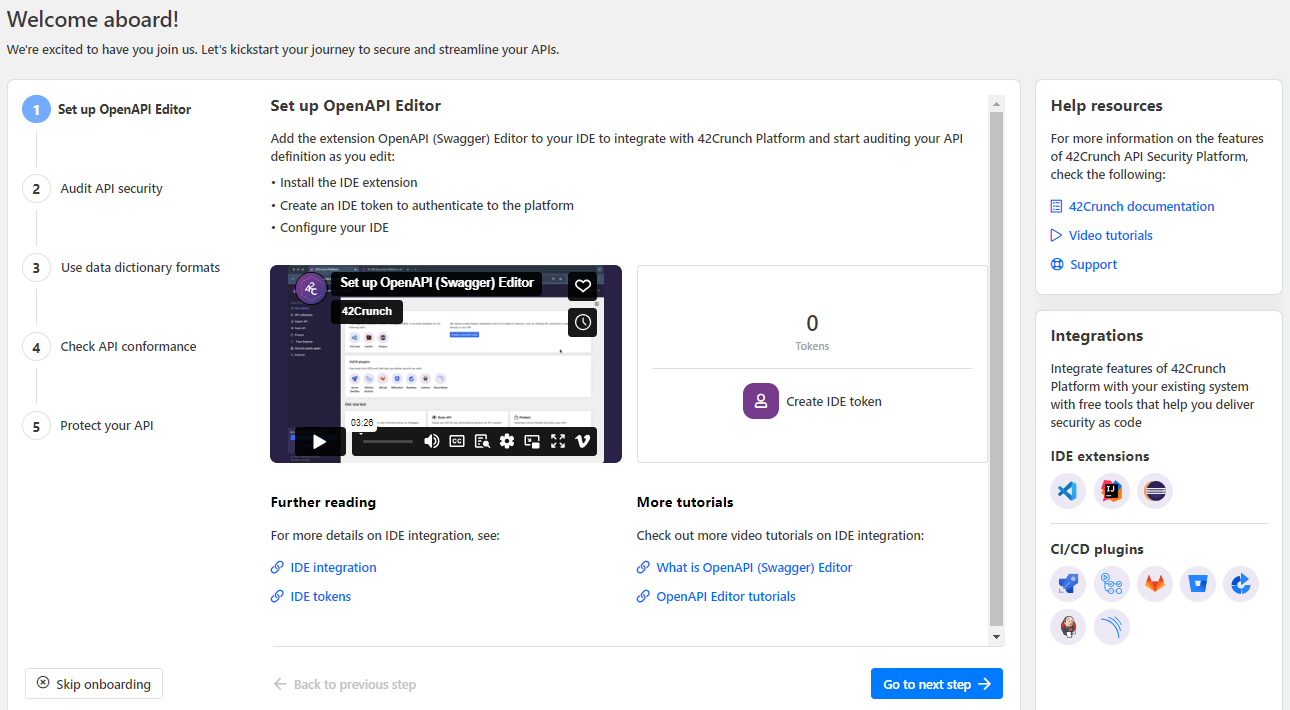Image resolution: width=1290 pixels, height=710 pixels.
Task: Click the scrollbar down arrow
Action: [996, 637]
